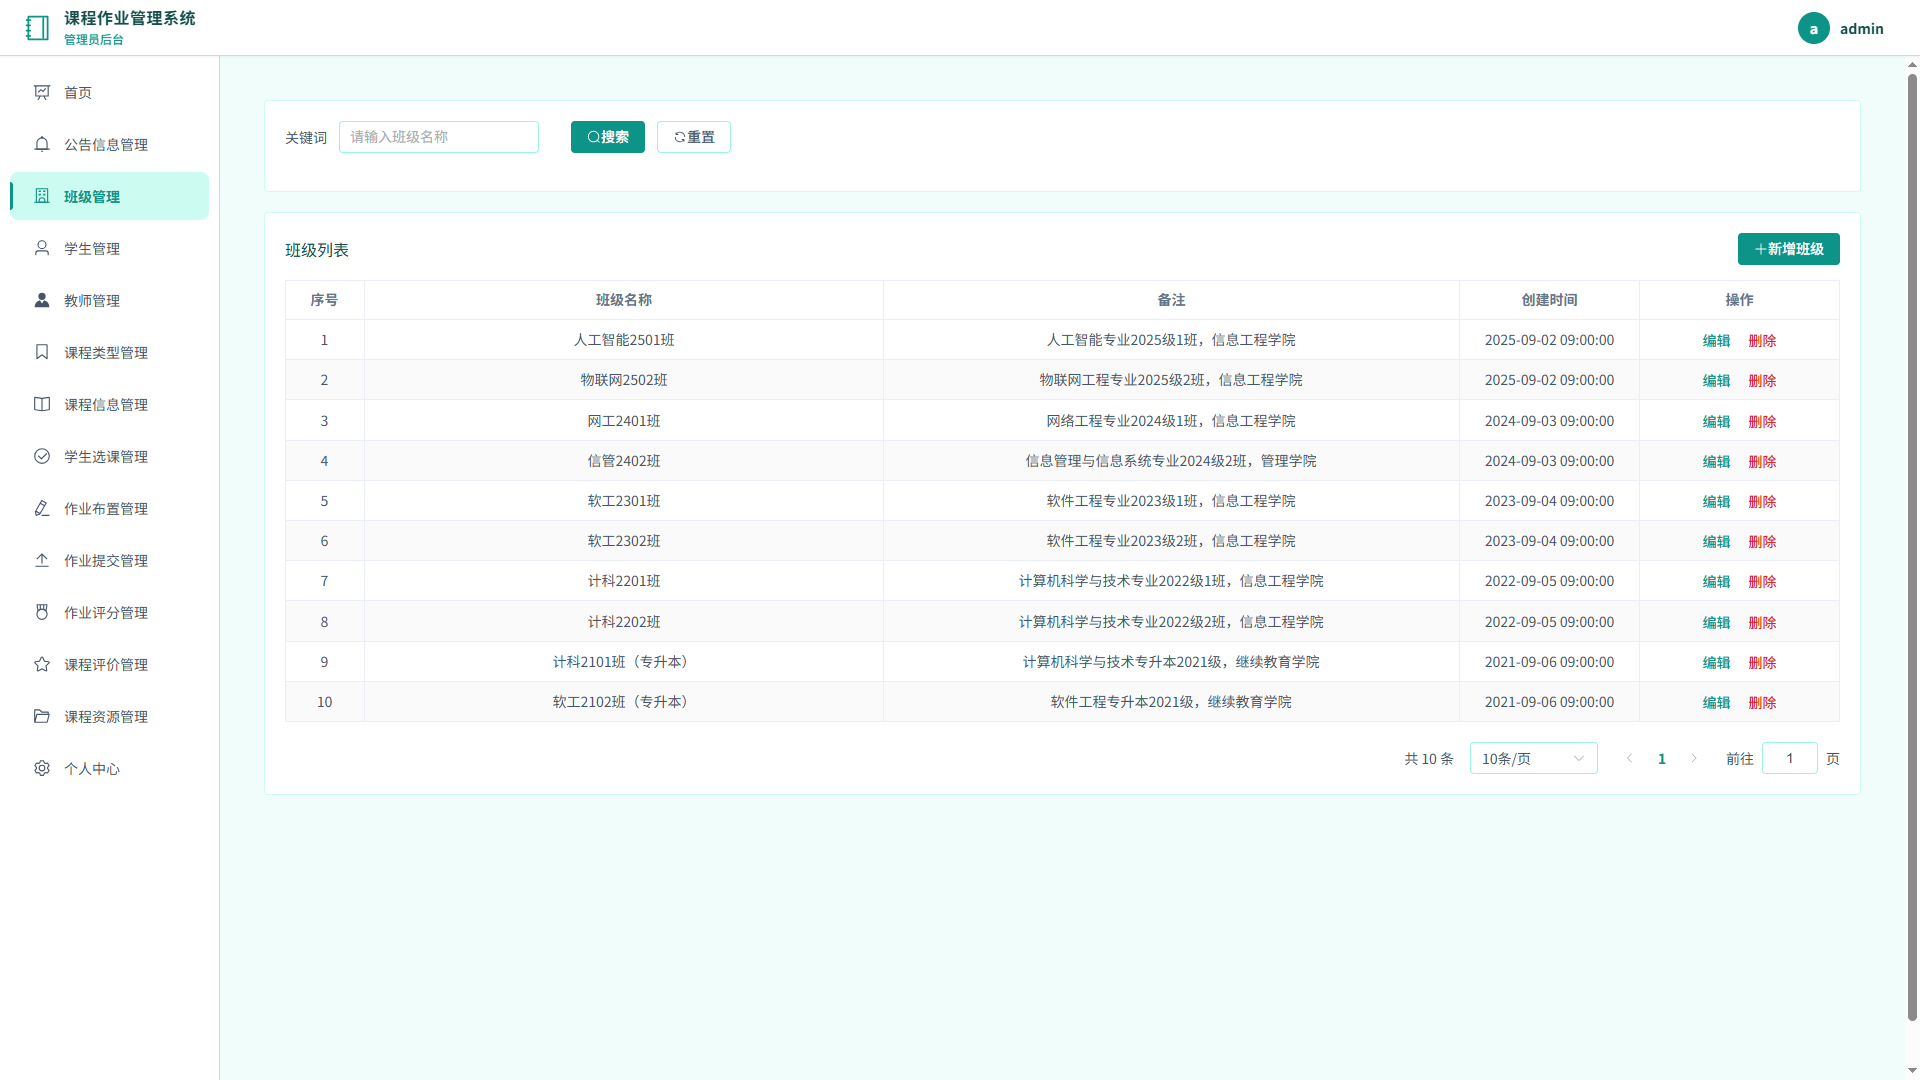Click the 课程评价管理 star icon
1920x1080 pixels.
tap(42, 664)
